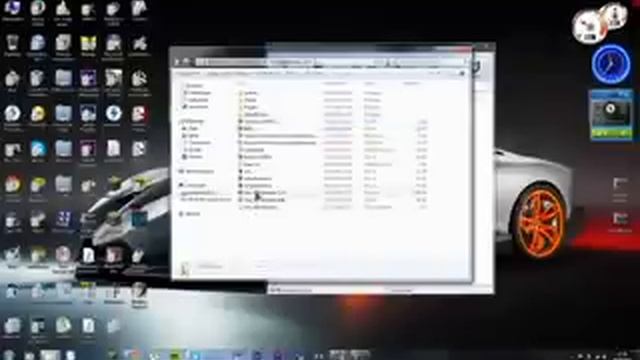The image size is (640, 360).
Task: Click the blue-framed gadget beneath the clock
Action: (611, 115)
